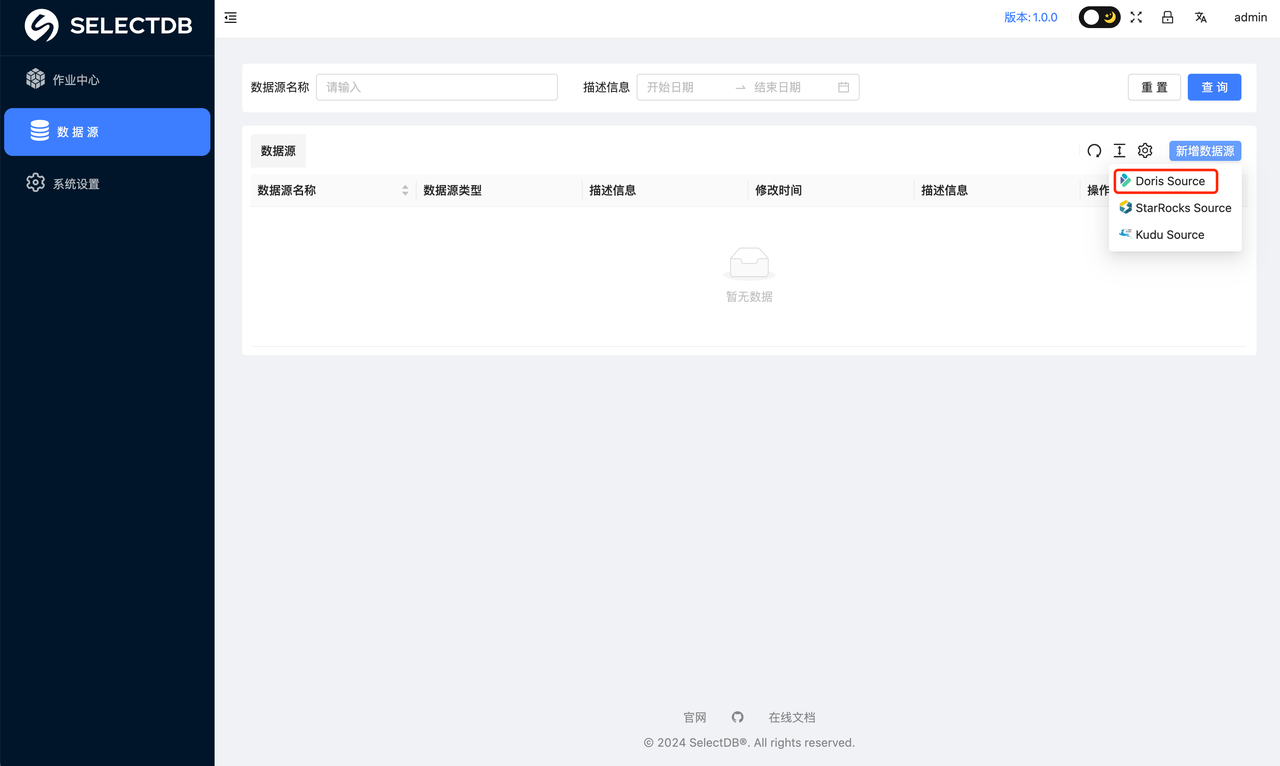Click the SelectDB logo
Viewport: 1280px width, 766px height.
point(107,26)
